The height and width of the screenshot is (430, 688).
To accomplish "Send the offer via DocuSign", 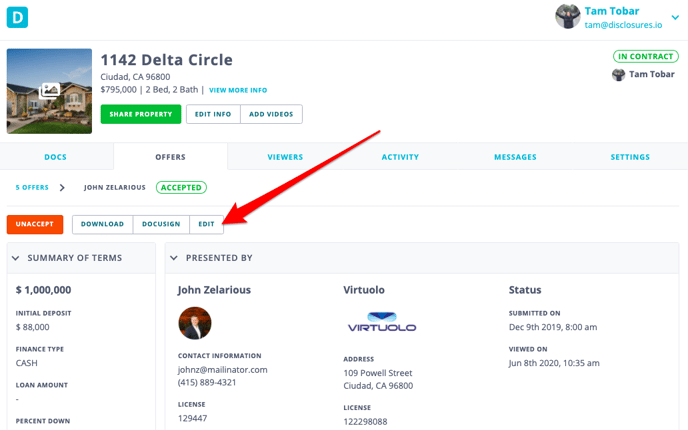I will [161, 224].
